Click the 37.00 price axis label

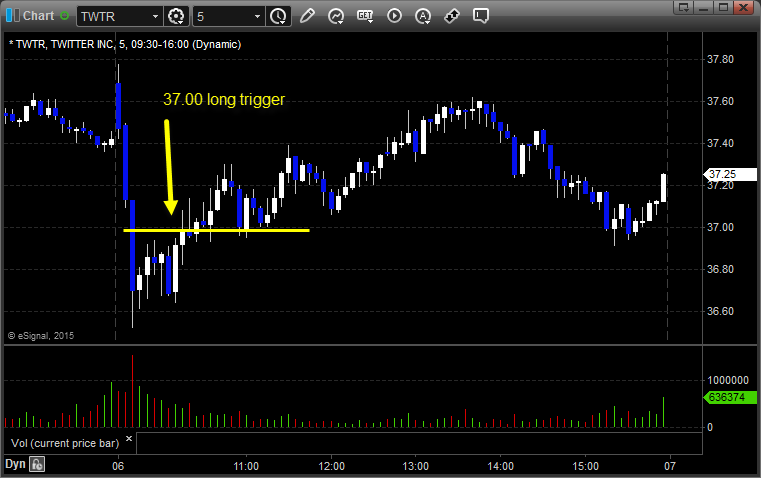point(720,227)
